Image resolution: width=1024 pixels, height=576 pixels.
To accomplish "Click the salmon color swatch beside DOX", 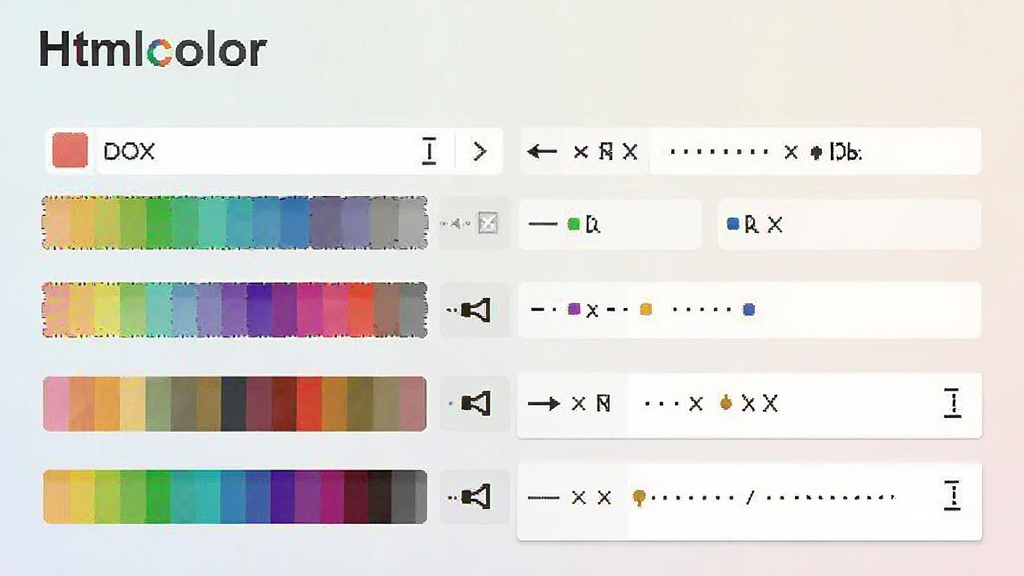I will click(x=70, y=150).
